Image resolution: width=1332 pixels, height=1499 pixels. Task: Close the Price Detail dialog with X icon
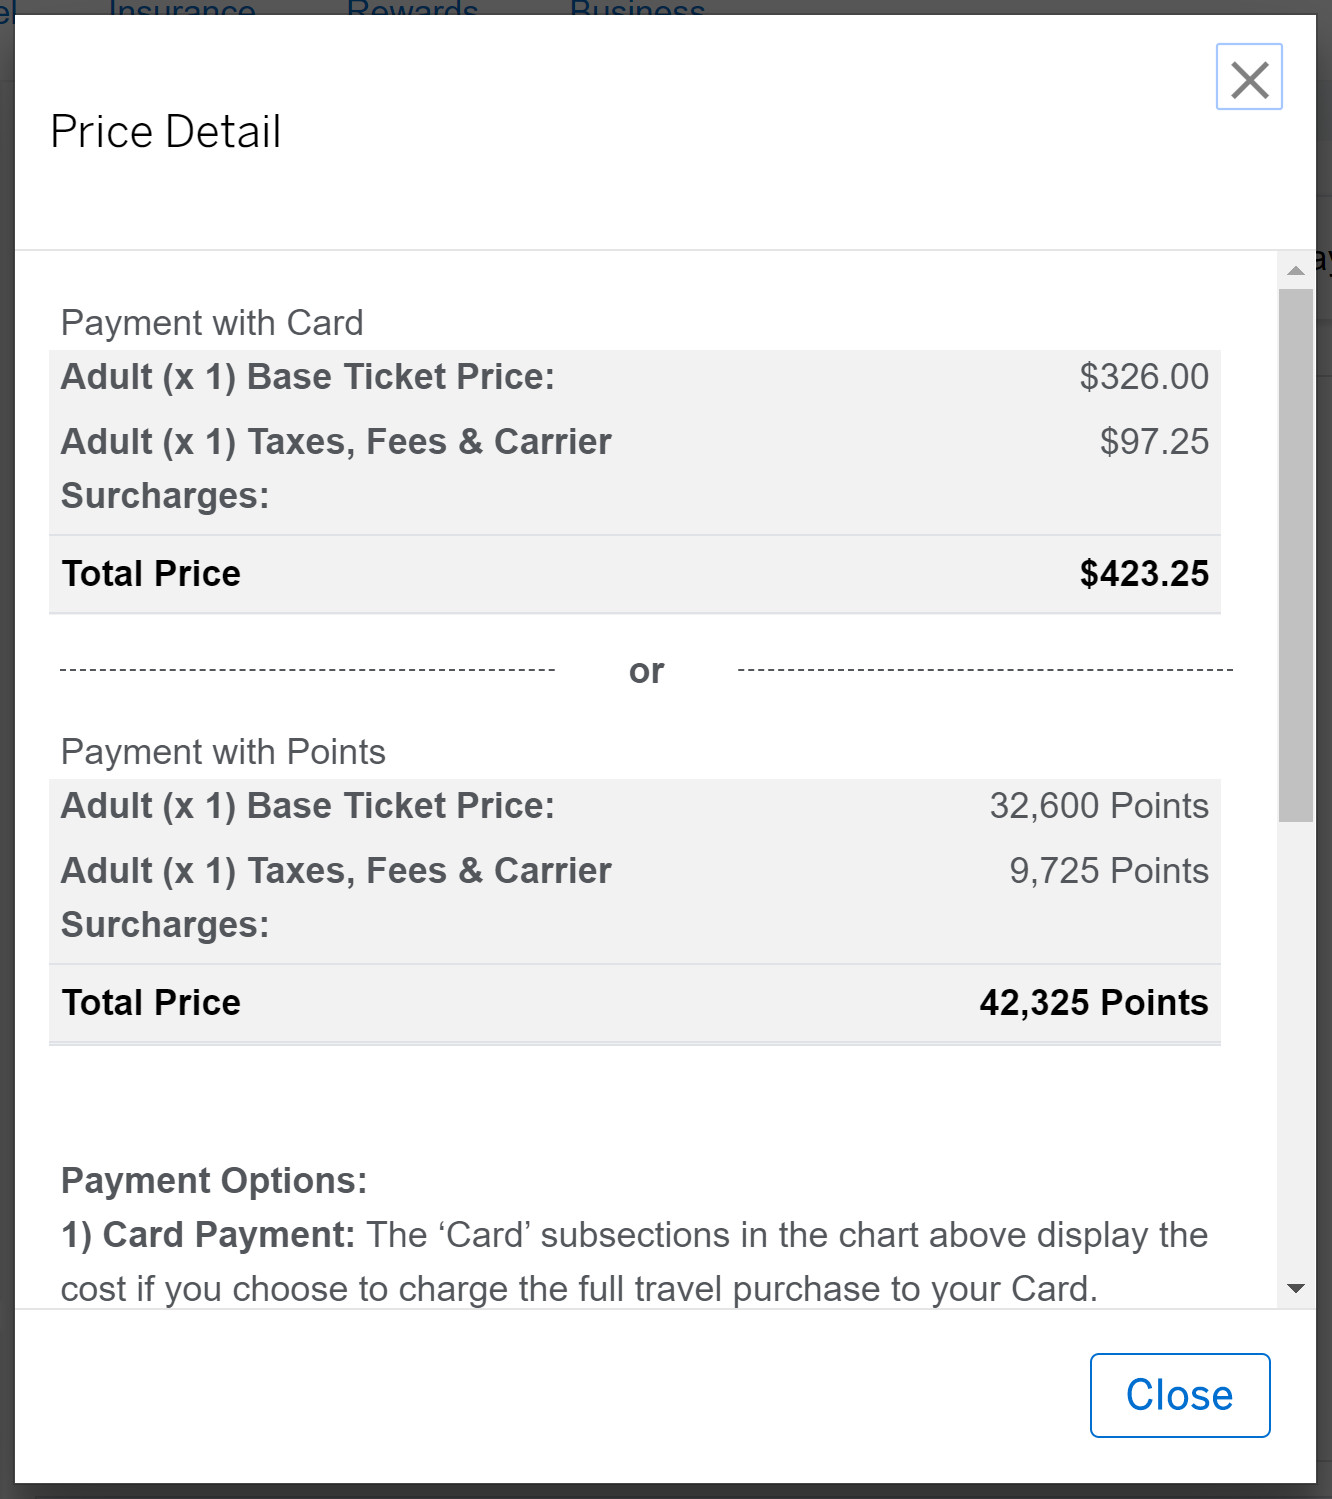coord(1249,78)
